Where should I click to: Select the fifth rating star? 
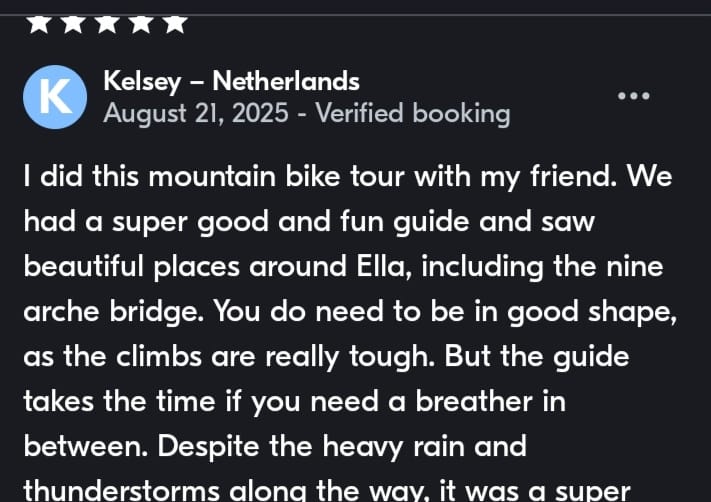click(175, 23)
